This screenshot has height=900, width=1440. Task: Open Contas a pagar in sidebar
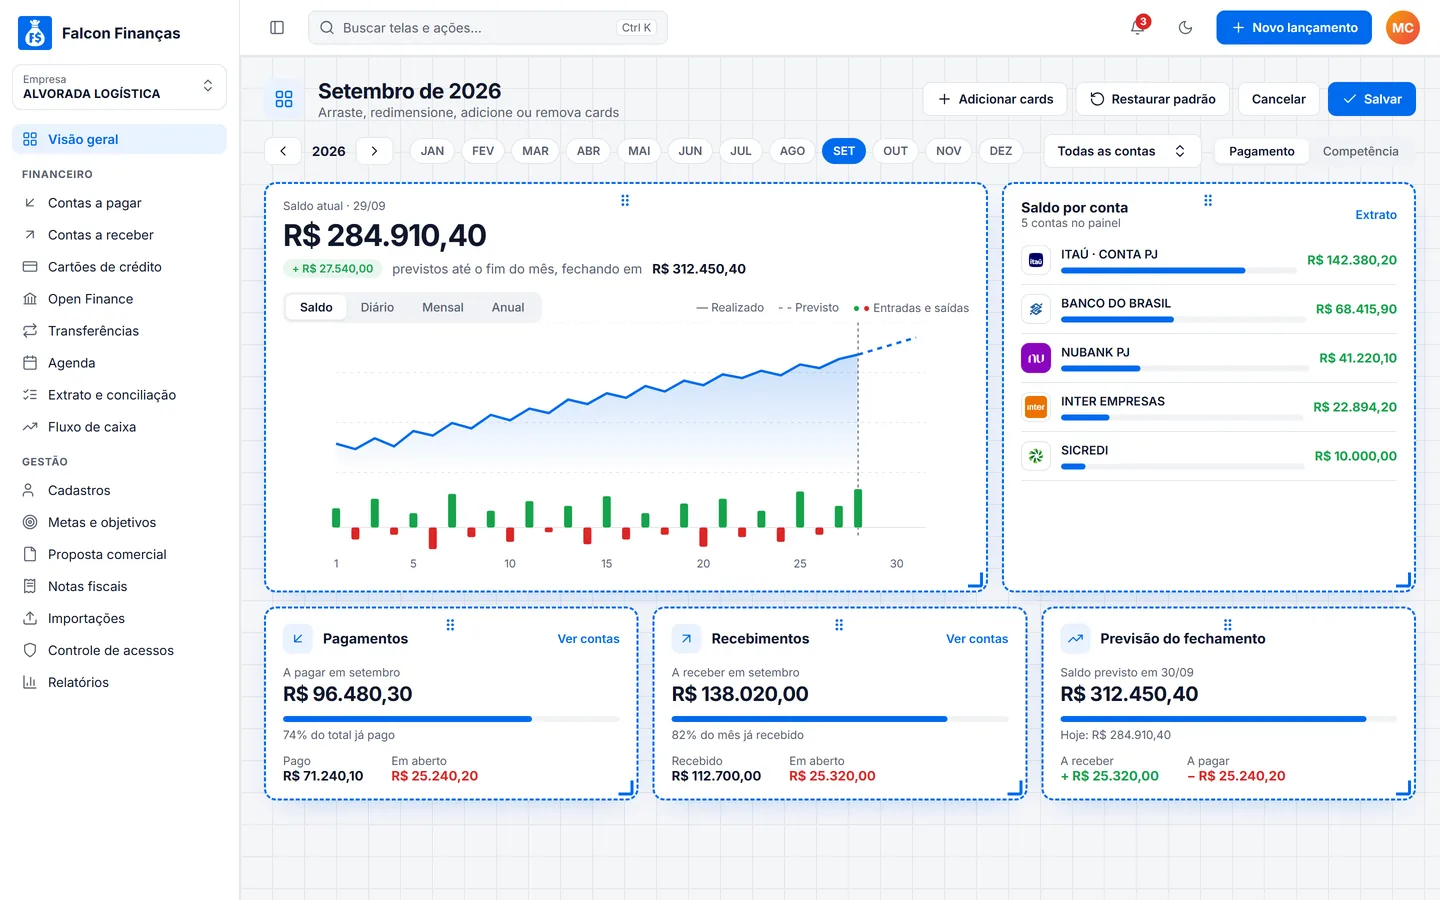(x=119, y=203)
